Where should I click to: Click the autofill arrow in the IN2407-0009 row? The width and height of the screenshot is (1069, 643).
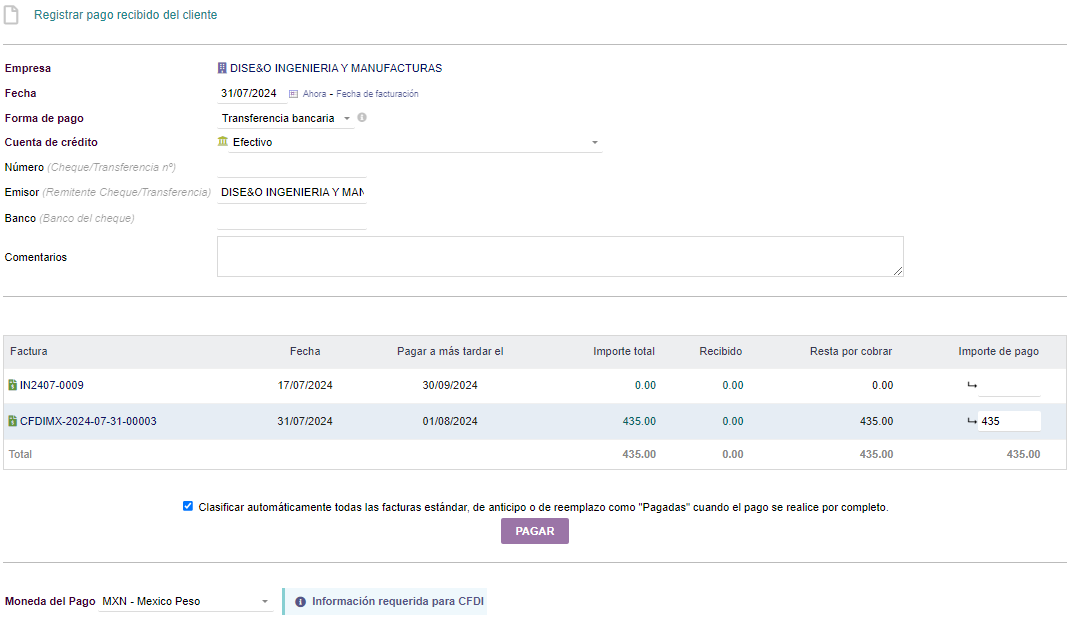pos(971,385)
